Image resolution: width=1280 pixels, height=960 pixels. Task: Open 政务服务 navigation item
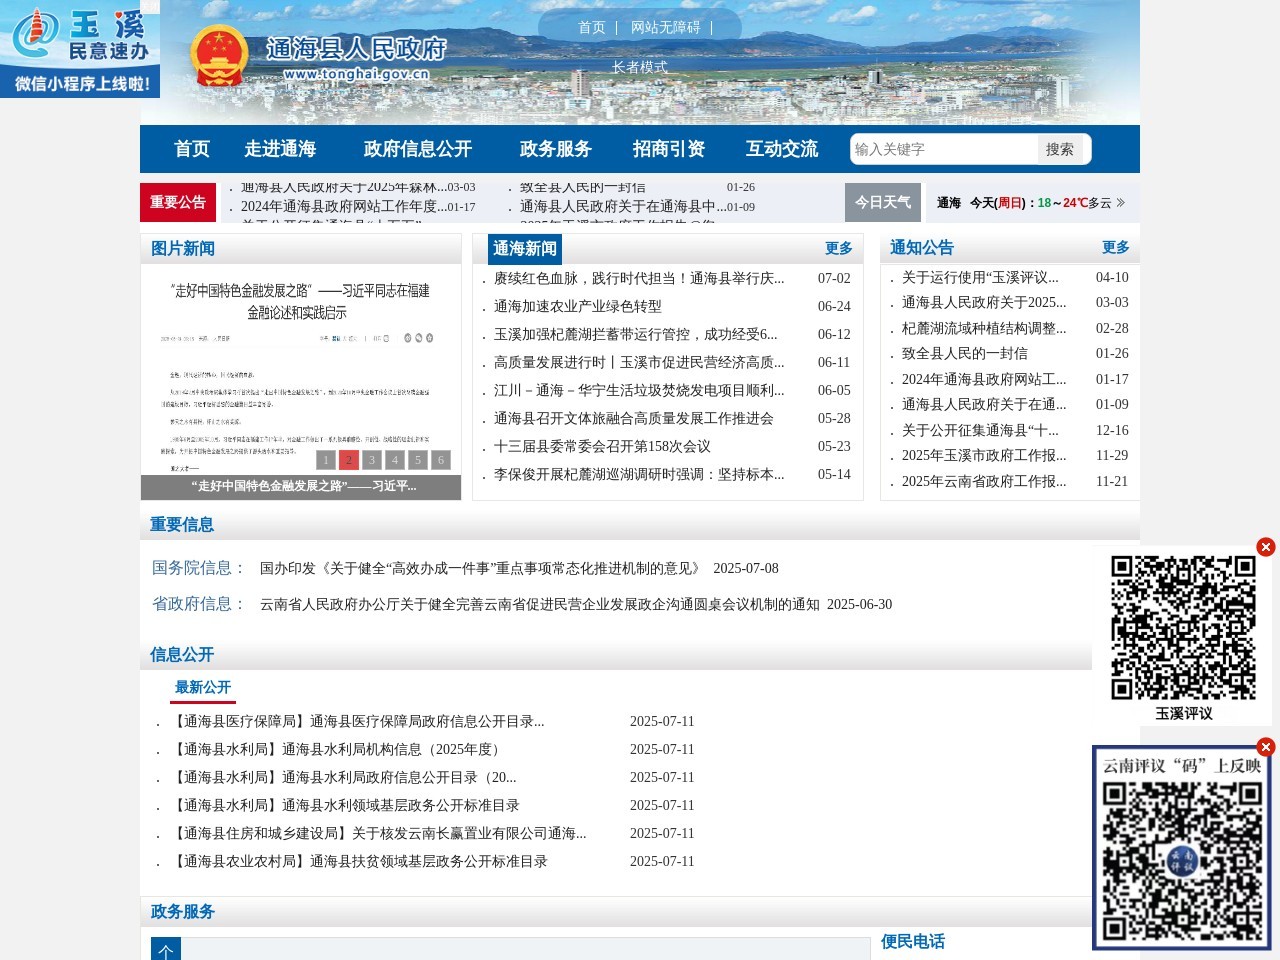click(556, 149)
